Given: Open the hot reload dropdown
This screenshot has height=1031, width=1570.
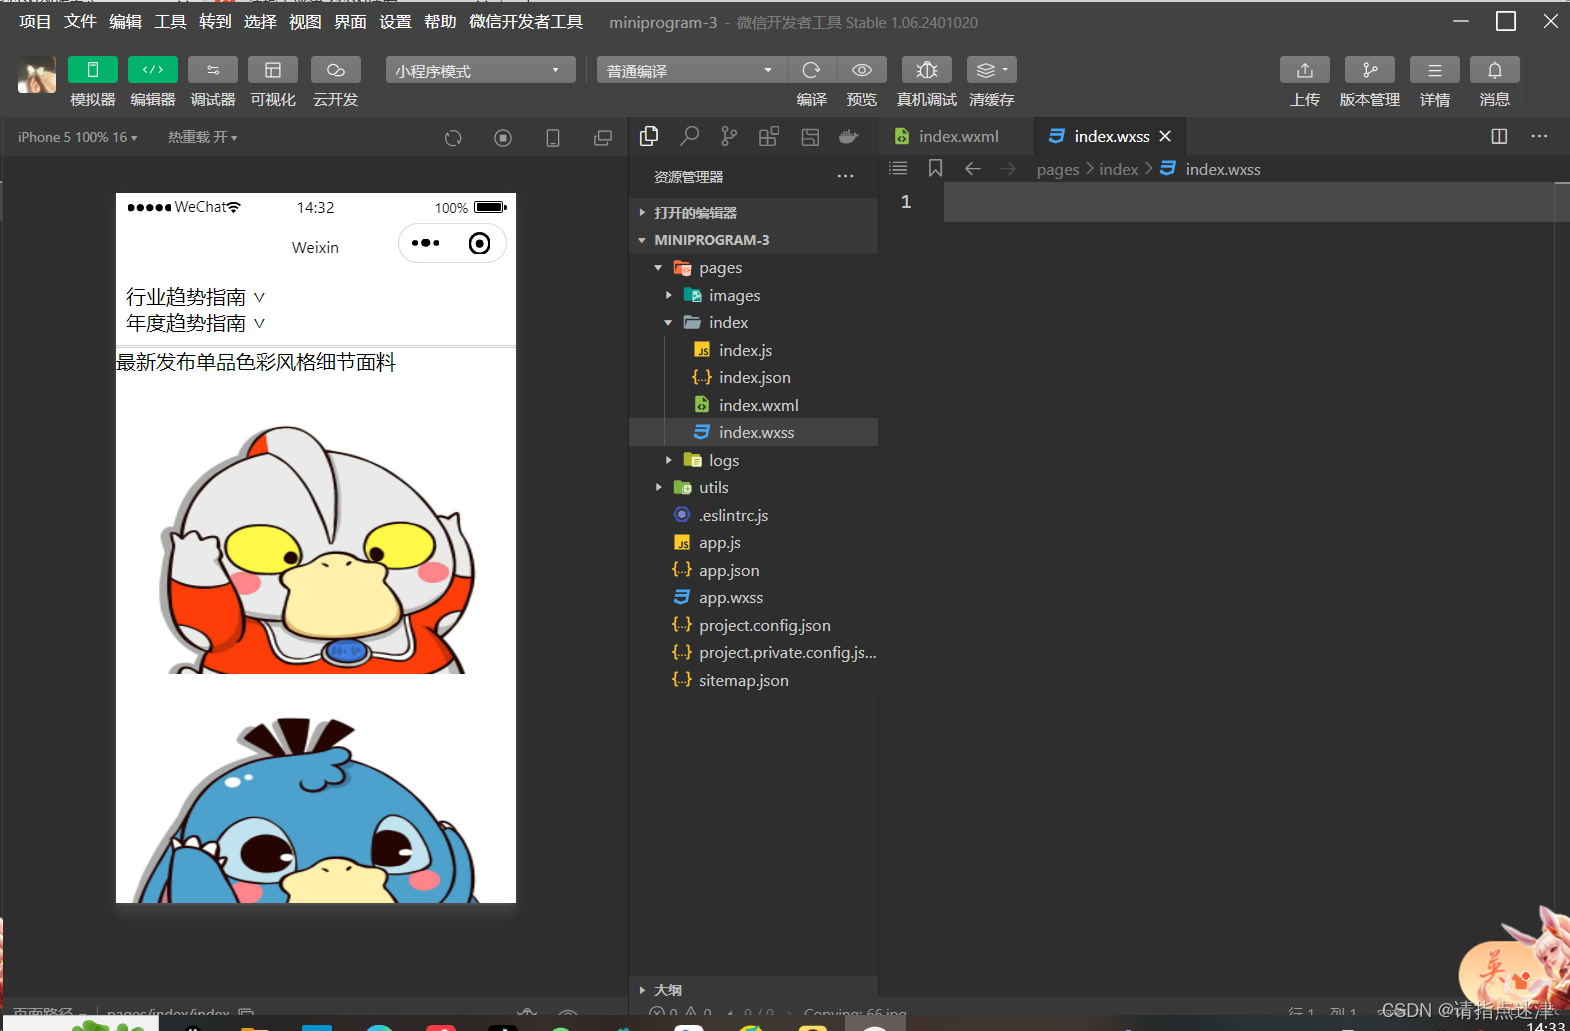Looking at the screenshot, I should (x=203, y=137).
